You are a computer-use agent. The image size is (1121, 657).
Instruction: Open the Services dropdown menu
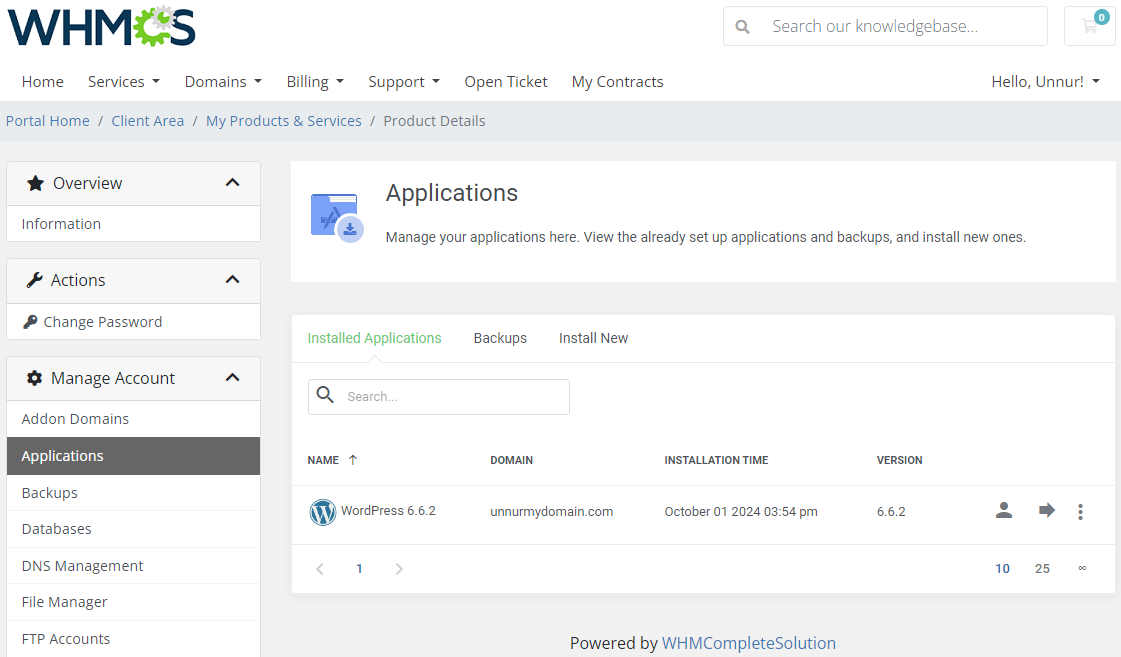point(124,82)
